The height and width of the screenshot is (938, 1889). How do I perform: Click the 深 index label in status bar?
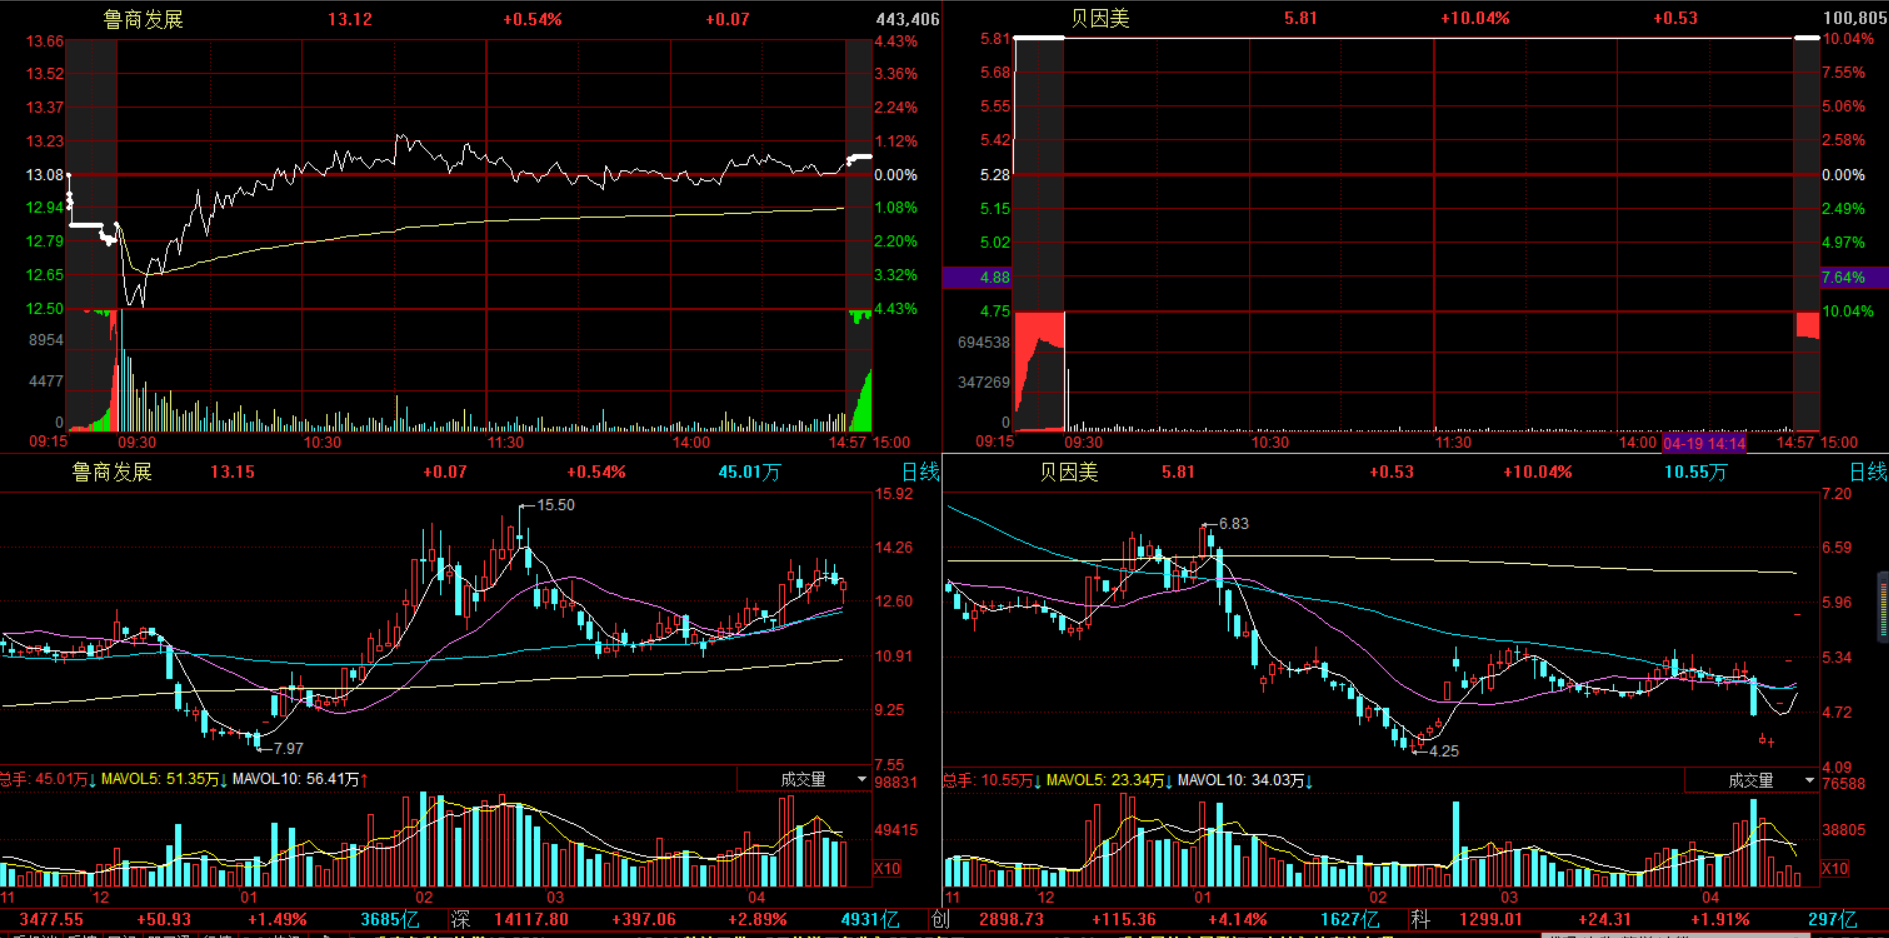click(461, 919)
